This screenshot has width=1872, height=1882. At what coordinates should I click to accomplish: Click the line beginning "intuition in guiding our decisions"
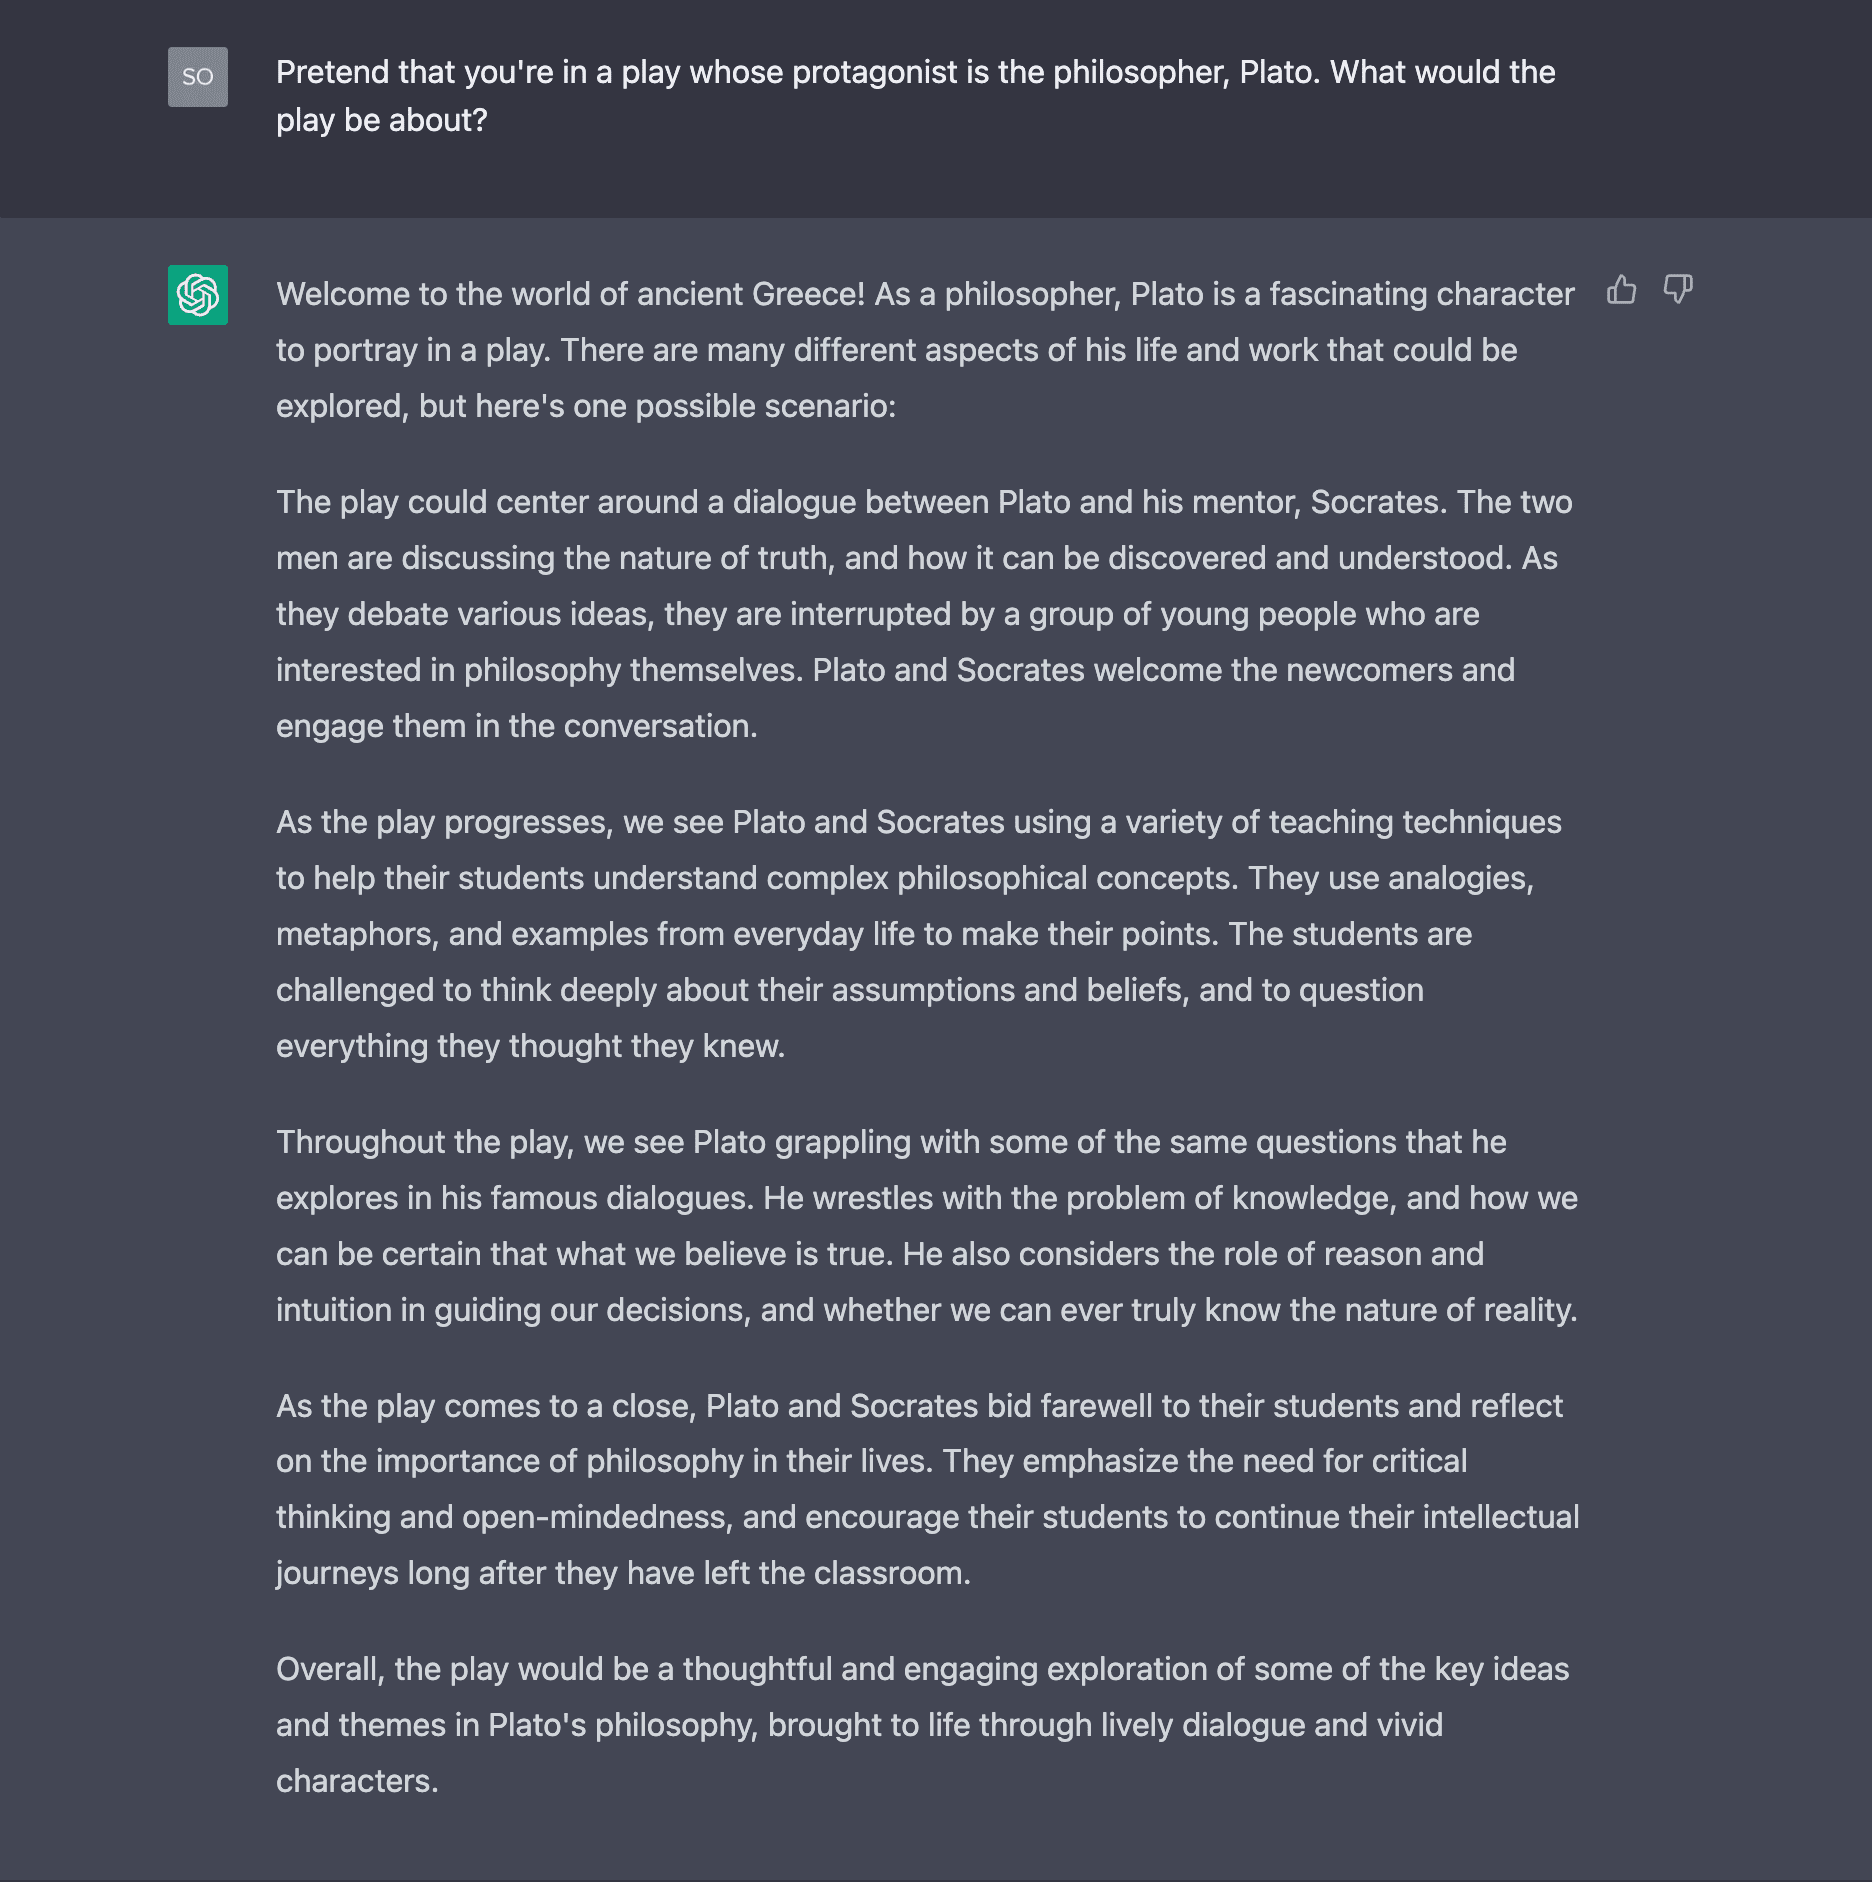(x=926, y=1310)
